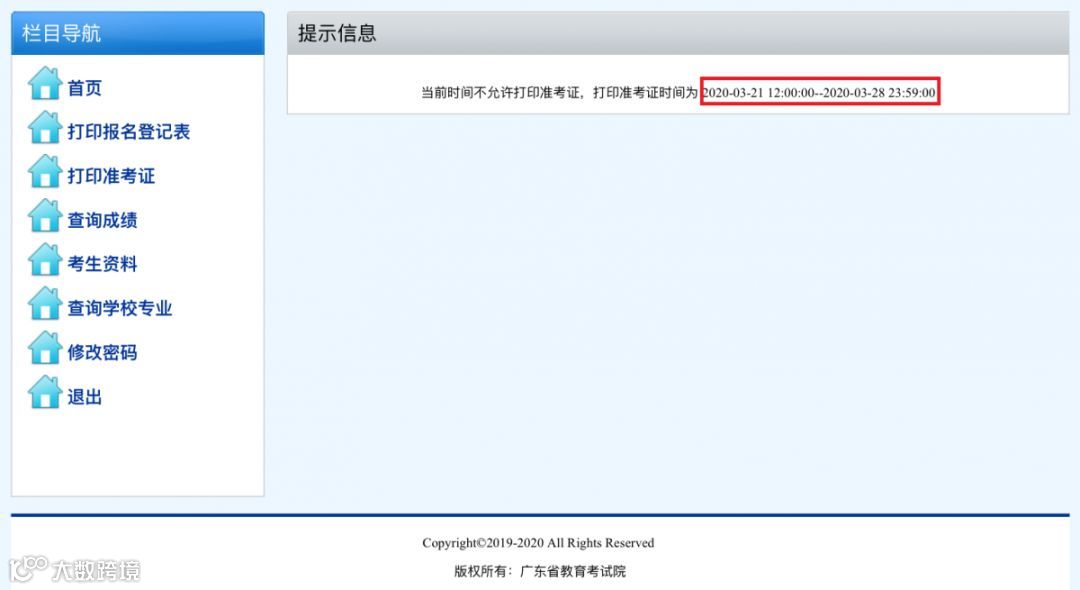Open the 首页 home link
Viewport: 1080px width, 590px height.
[x=85, y=88]
